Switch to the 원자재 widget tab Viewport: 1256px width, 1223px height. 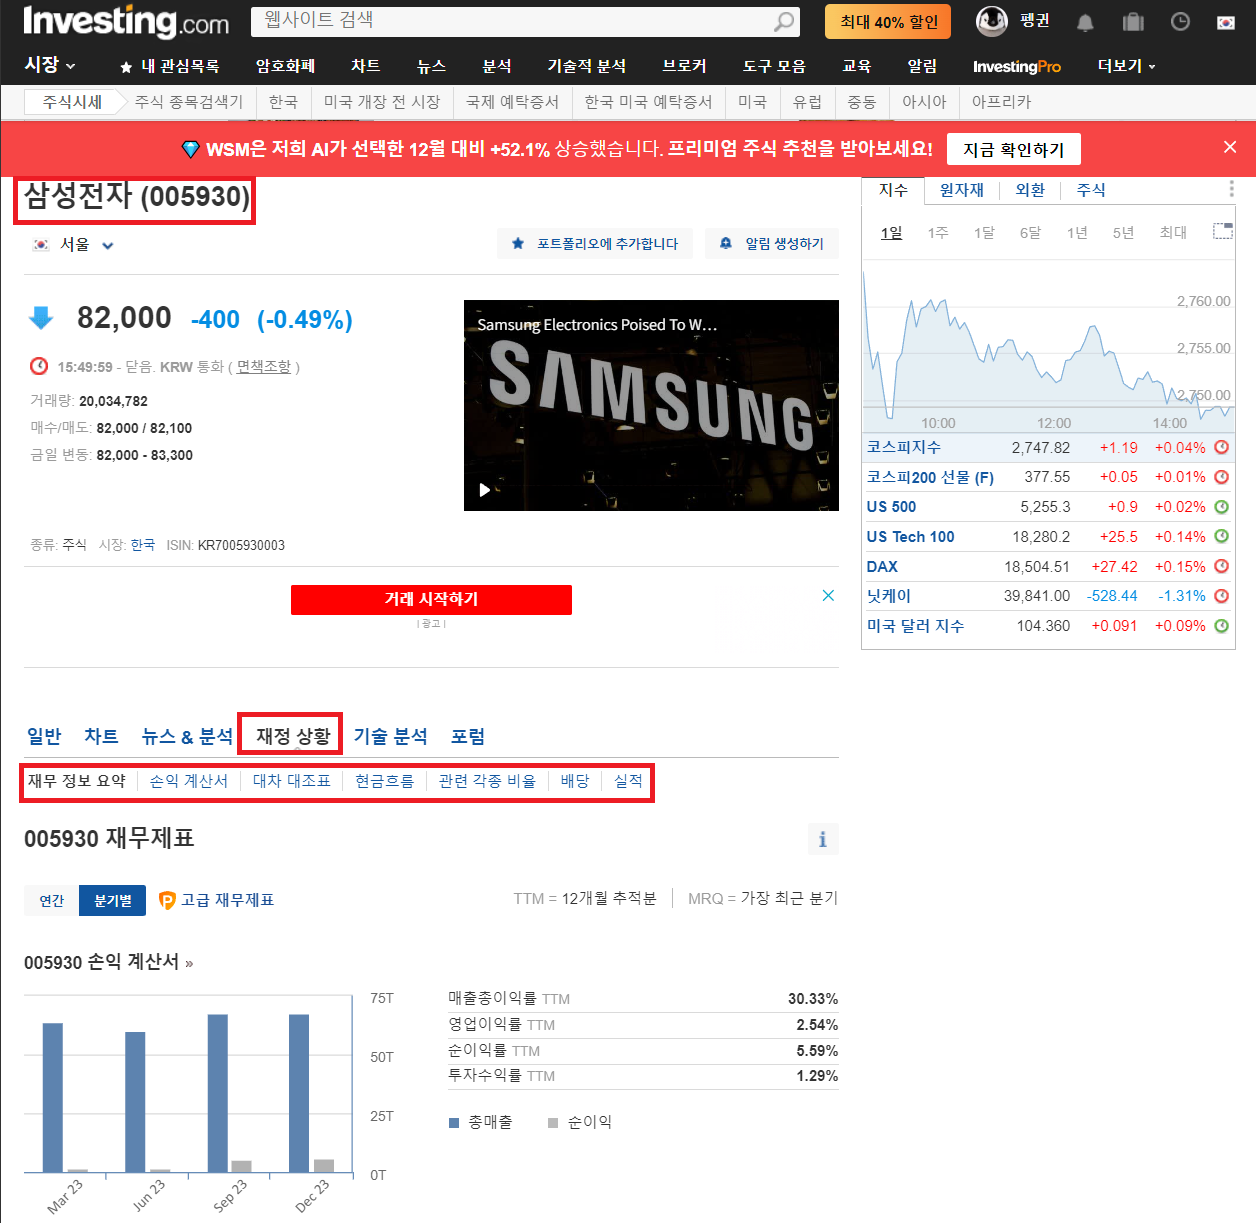tap(962, 190)
